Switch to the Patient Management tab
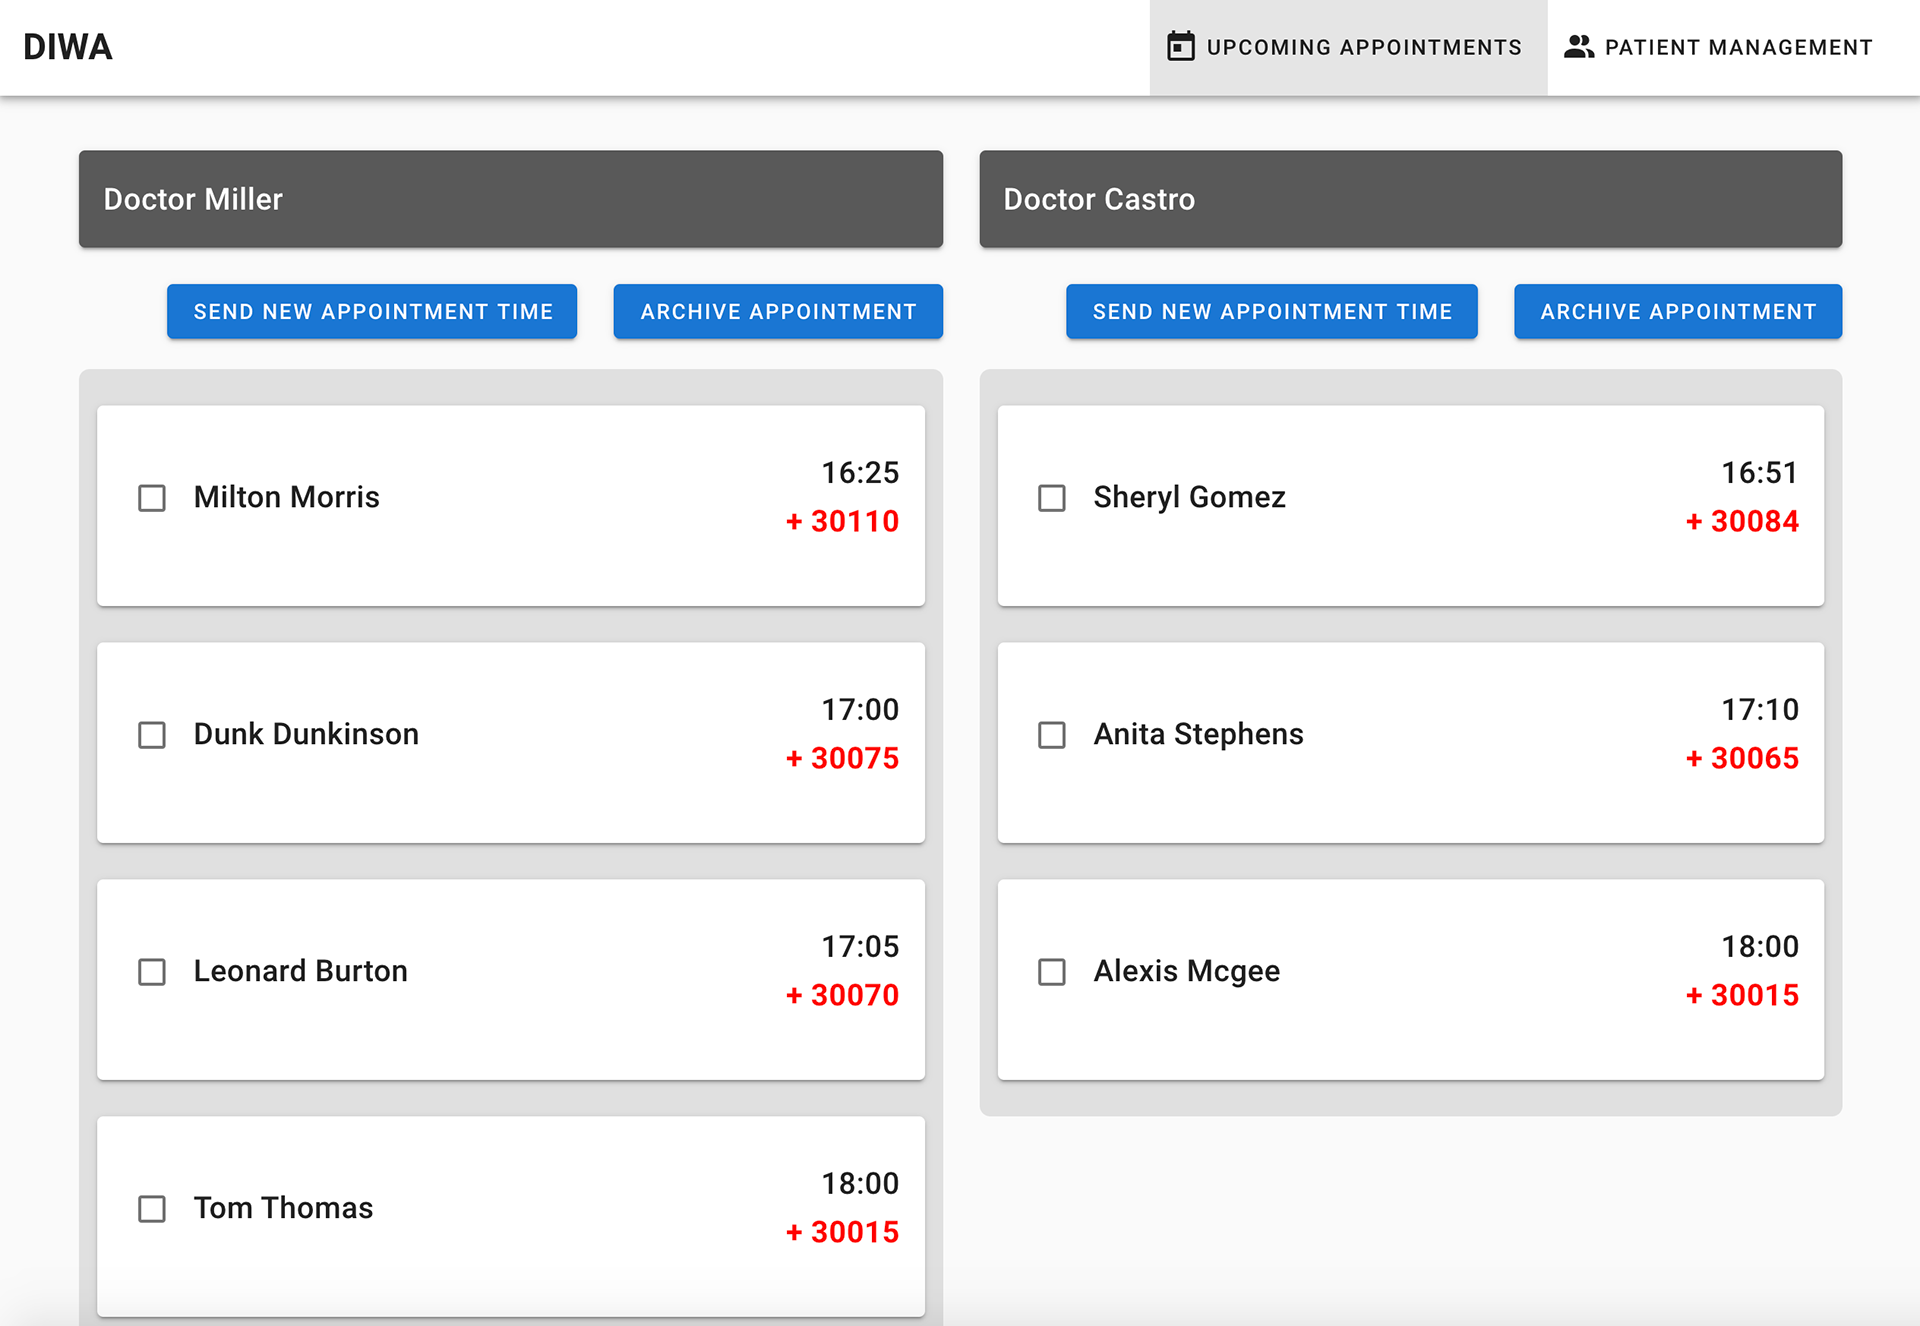Screen dimensions: 1920x1326 (x=1719, y=47)
